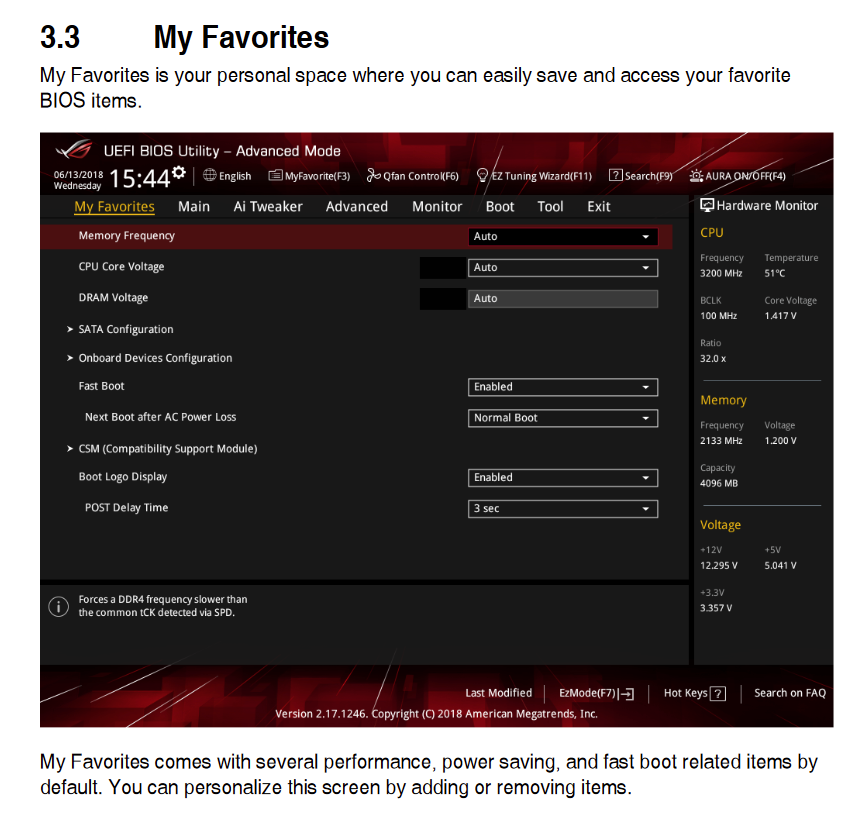Screen dimensions: 861x825
Task: Click the globe language icon
Action: click(x=210, y=175)
